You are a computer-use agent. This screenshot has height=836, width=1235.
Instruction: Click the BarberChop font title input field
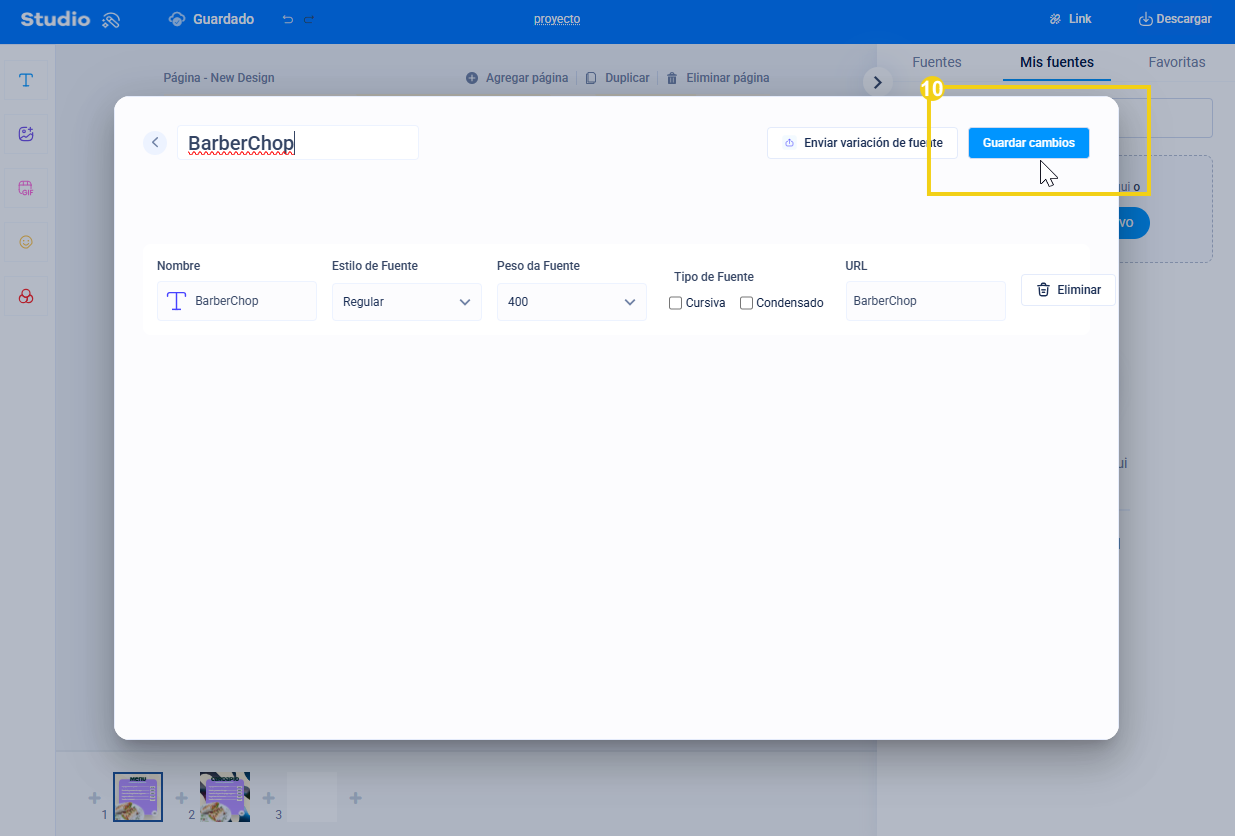[x=298, y=143]
